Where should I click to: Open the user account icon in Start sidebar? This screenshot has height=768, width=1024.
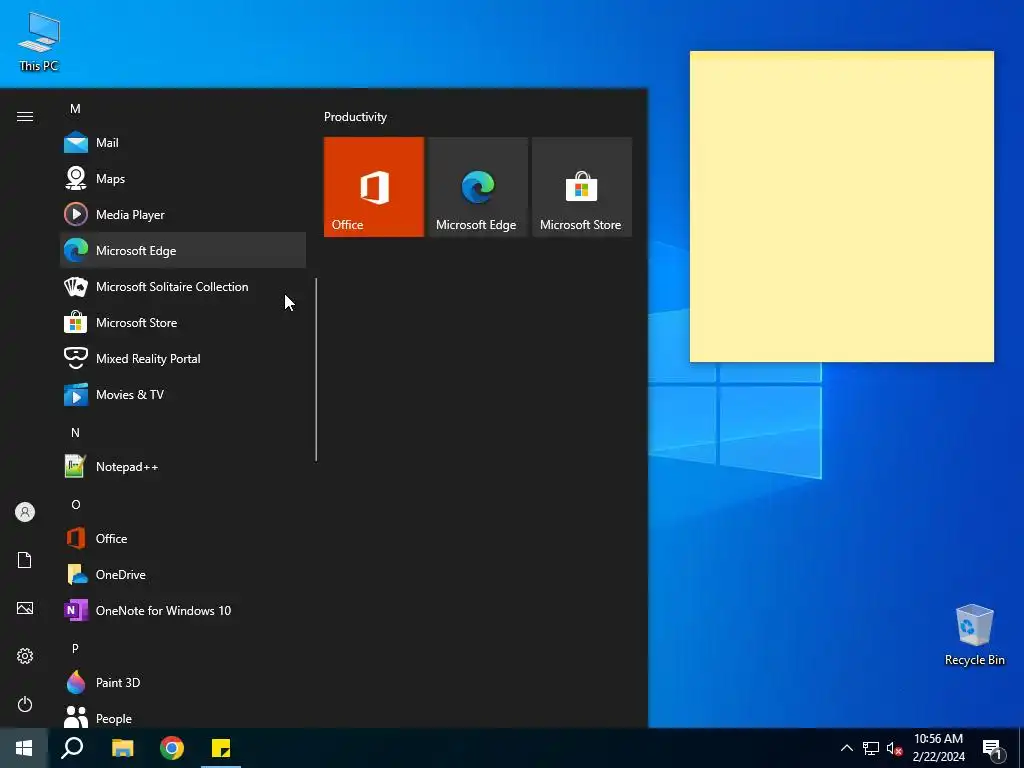[25, 512]
